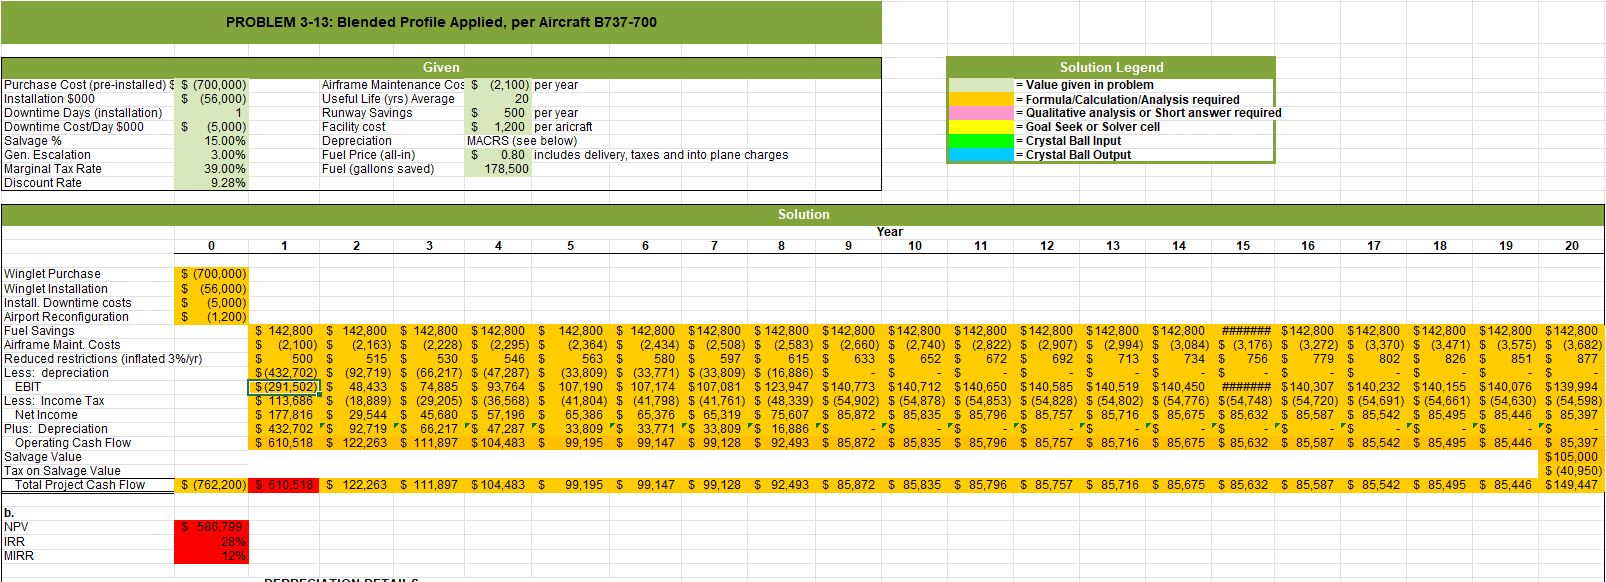
Task: Select Plus Depreciation year 2 cell 92,719
Action: pos(357,429)
